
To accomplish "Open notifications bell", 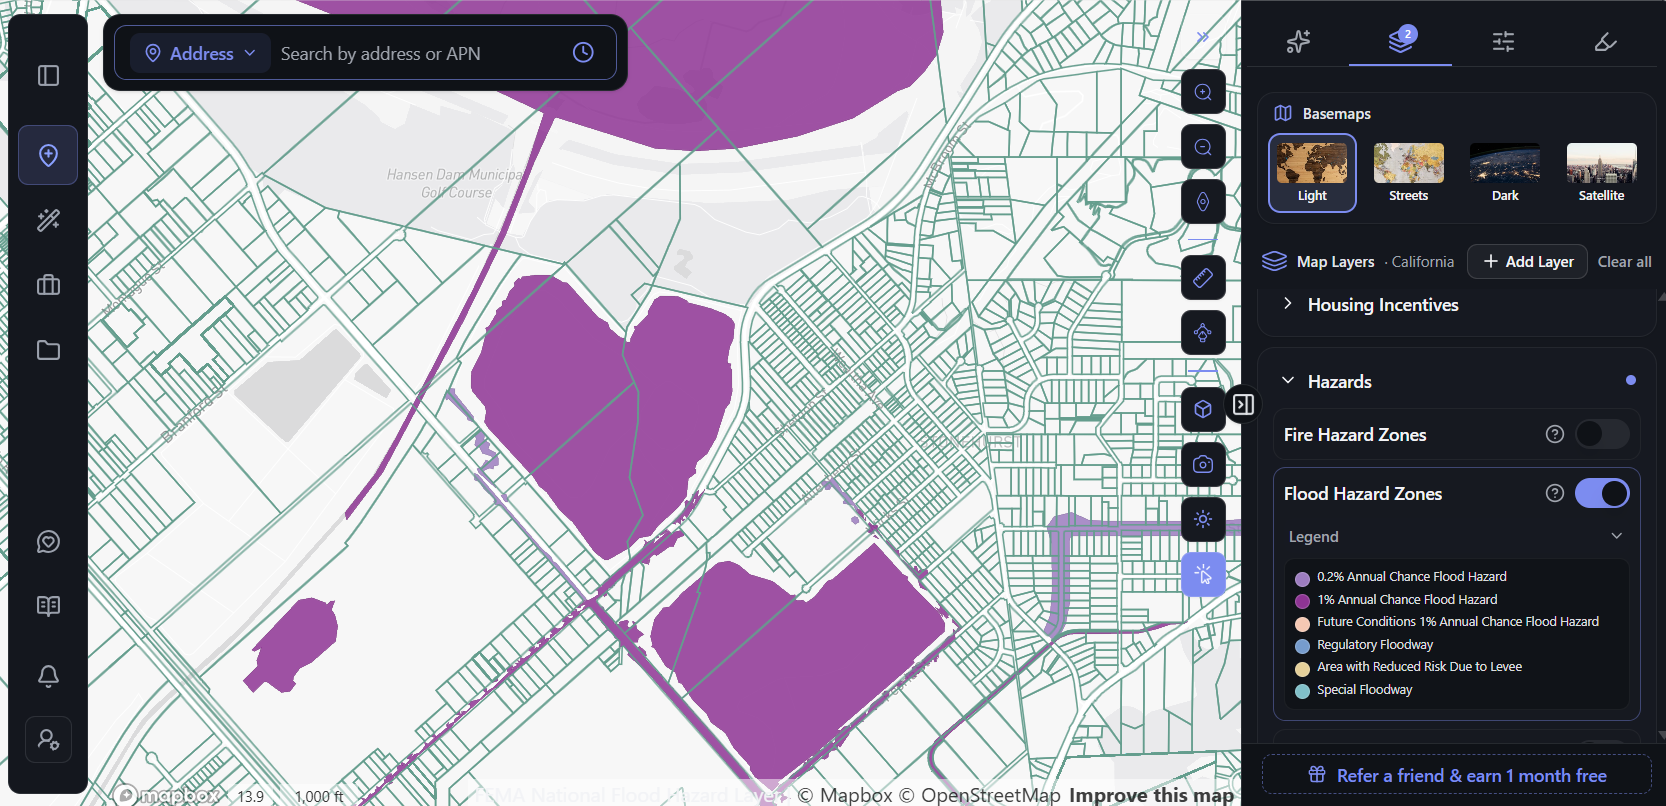I will [x=48, y=676].
